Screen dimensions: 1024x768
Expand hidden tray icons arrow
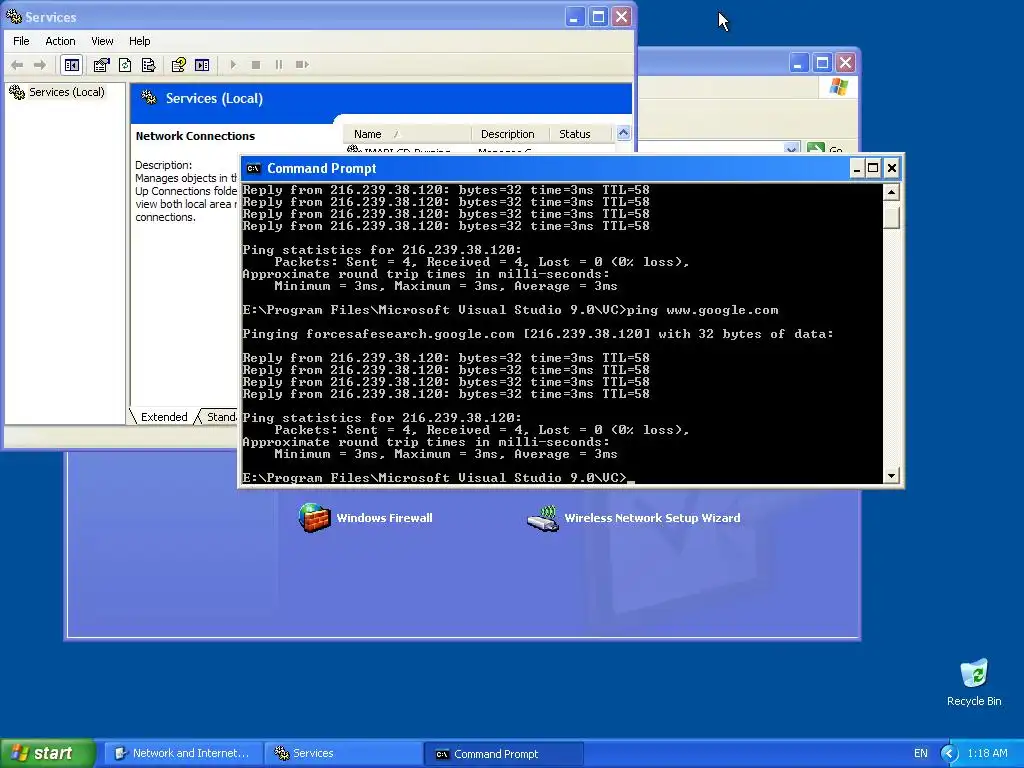coord(950,754)
